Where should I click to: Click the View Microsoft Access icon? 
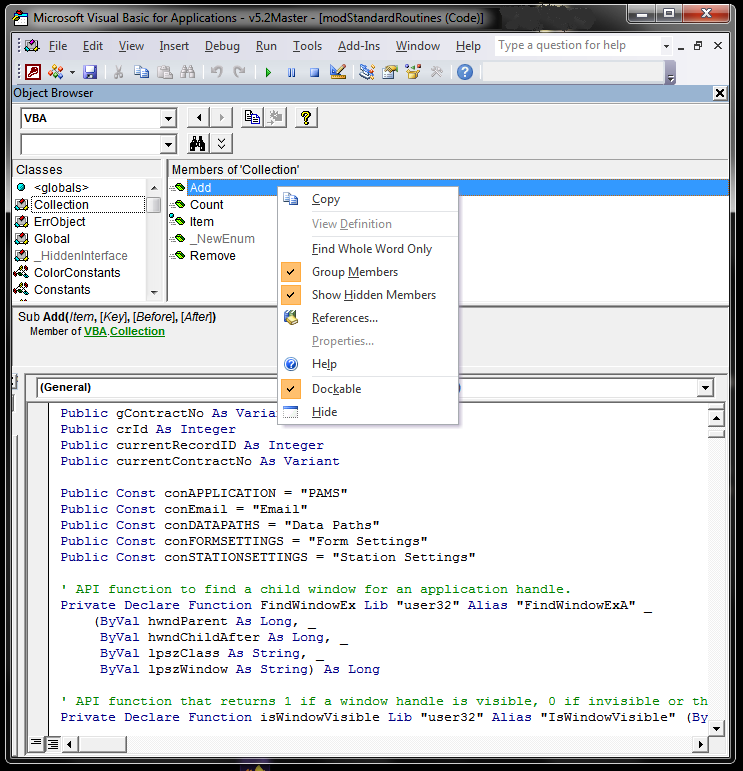point(33,72)
